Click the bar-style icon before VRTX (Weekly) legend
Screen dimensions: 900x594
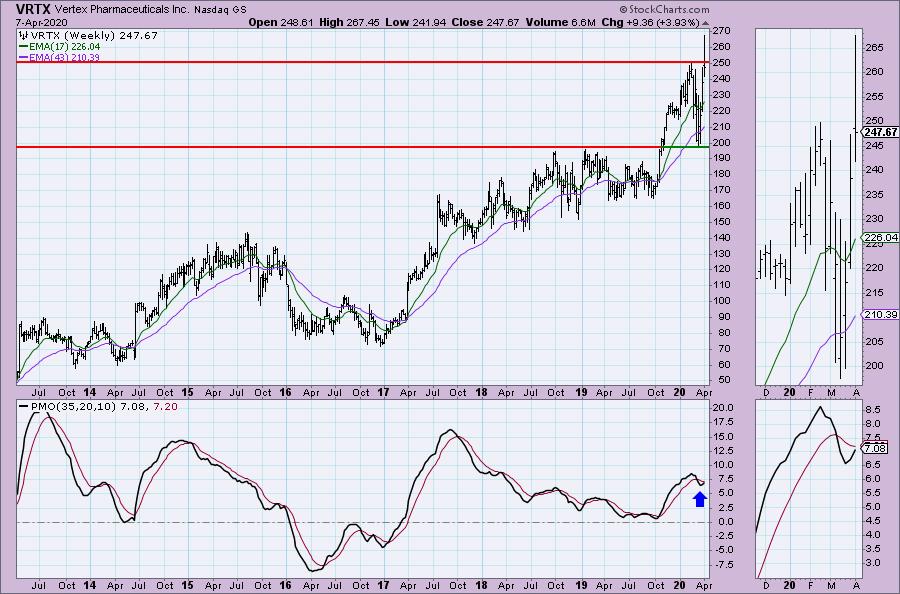tap(24, 36)
